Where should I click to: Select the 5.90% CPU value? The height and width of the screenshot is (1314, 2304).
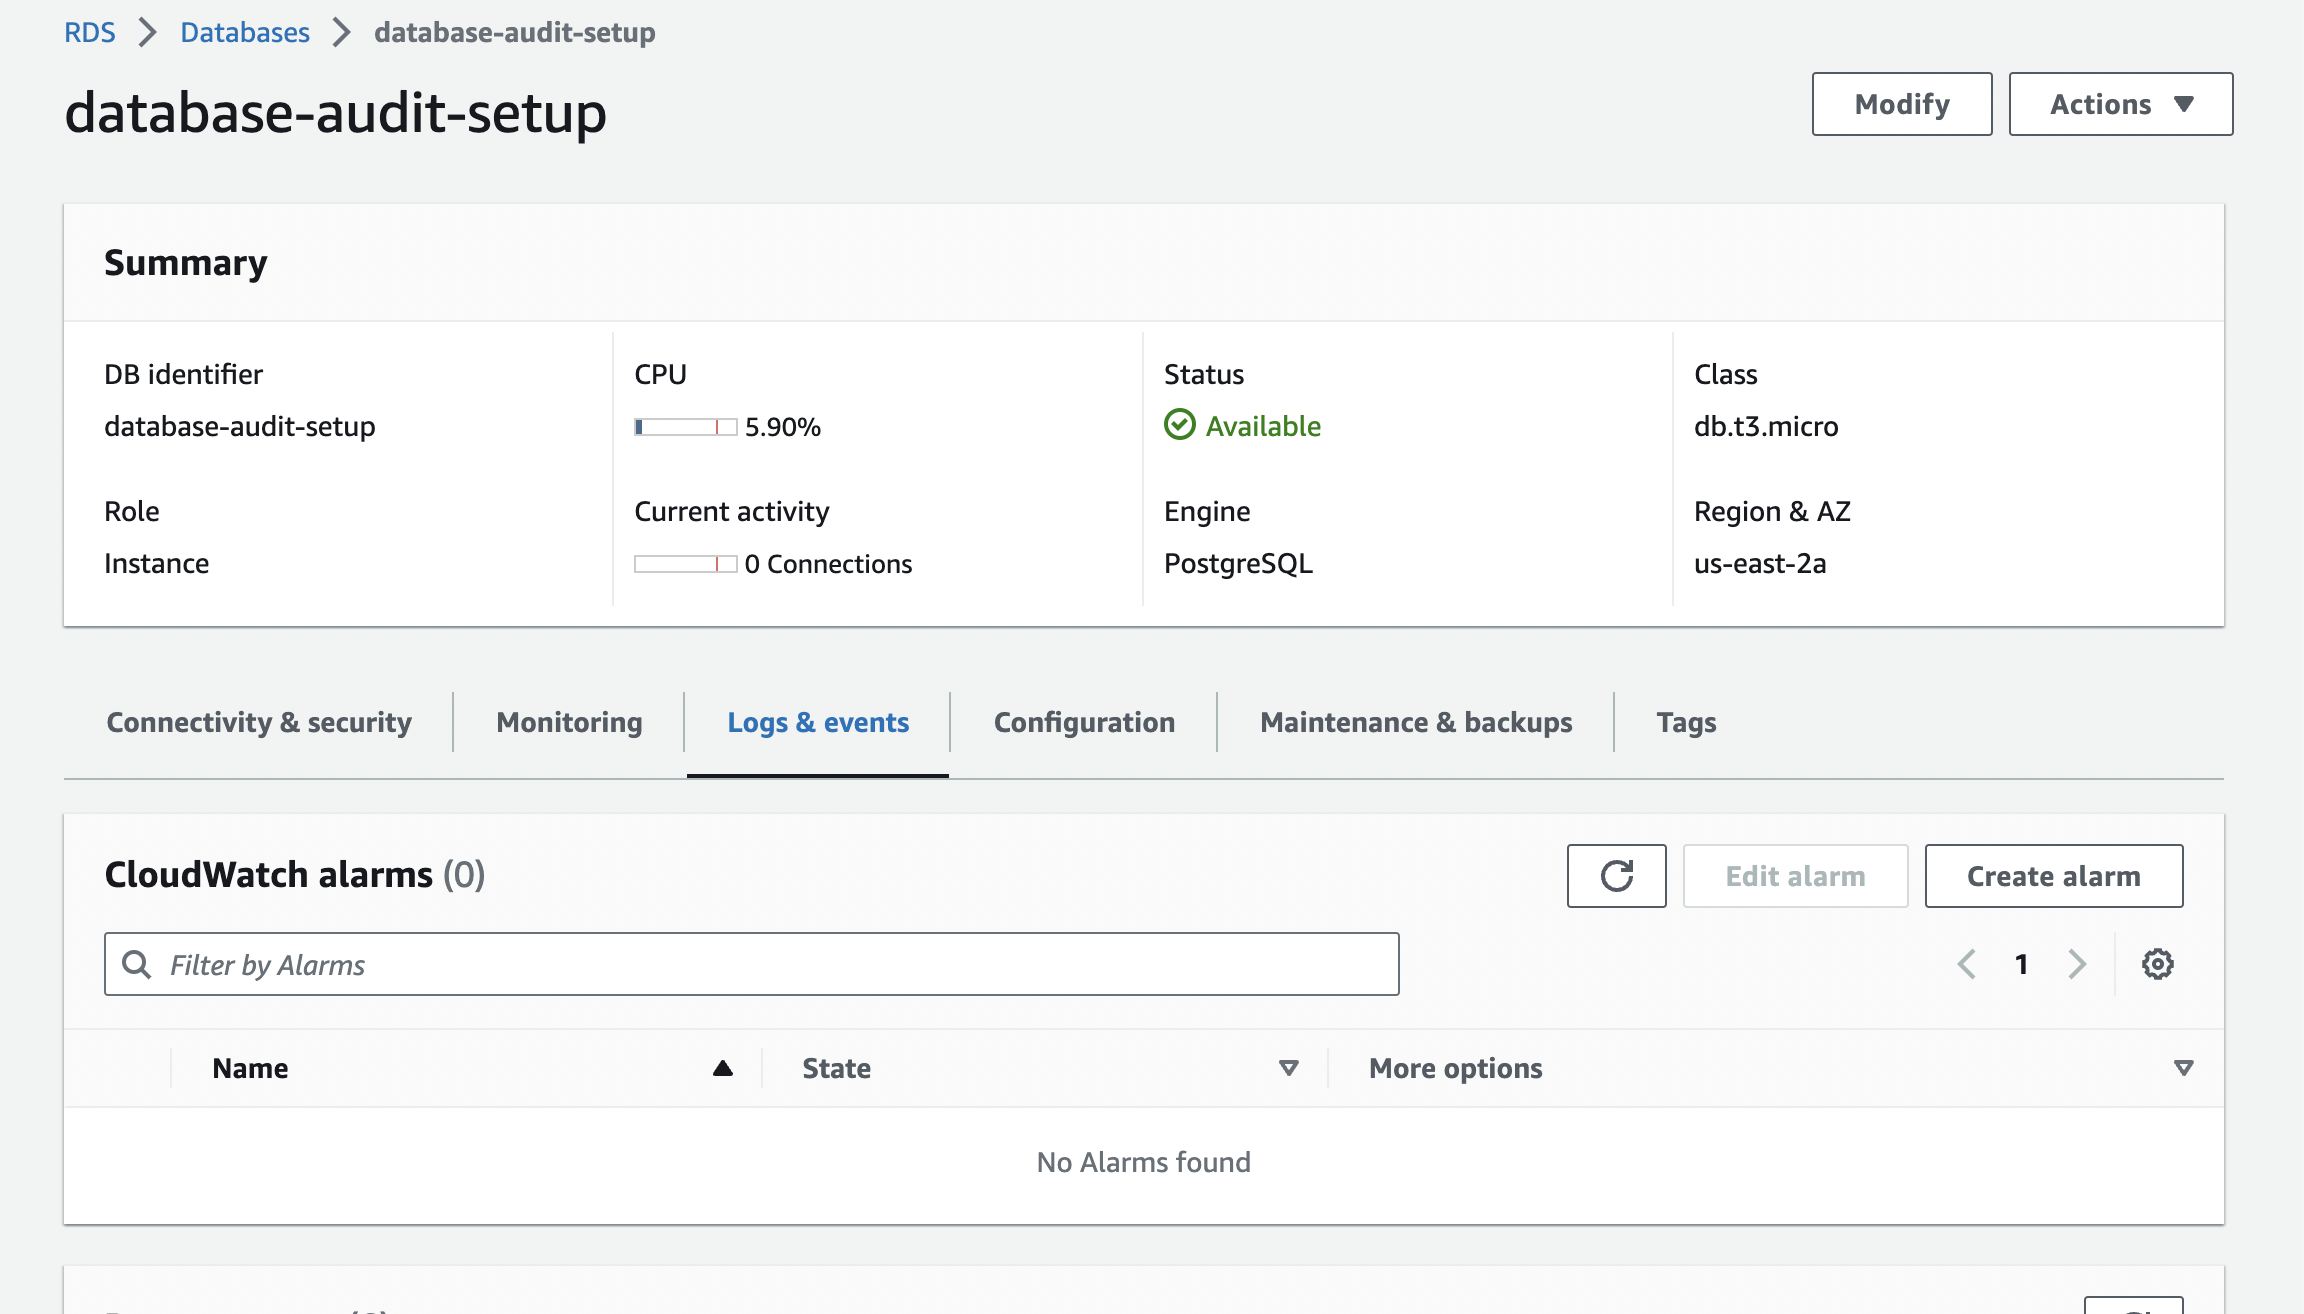(x=783, y=427)
